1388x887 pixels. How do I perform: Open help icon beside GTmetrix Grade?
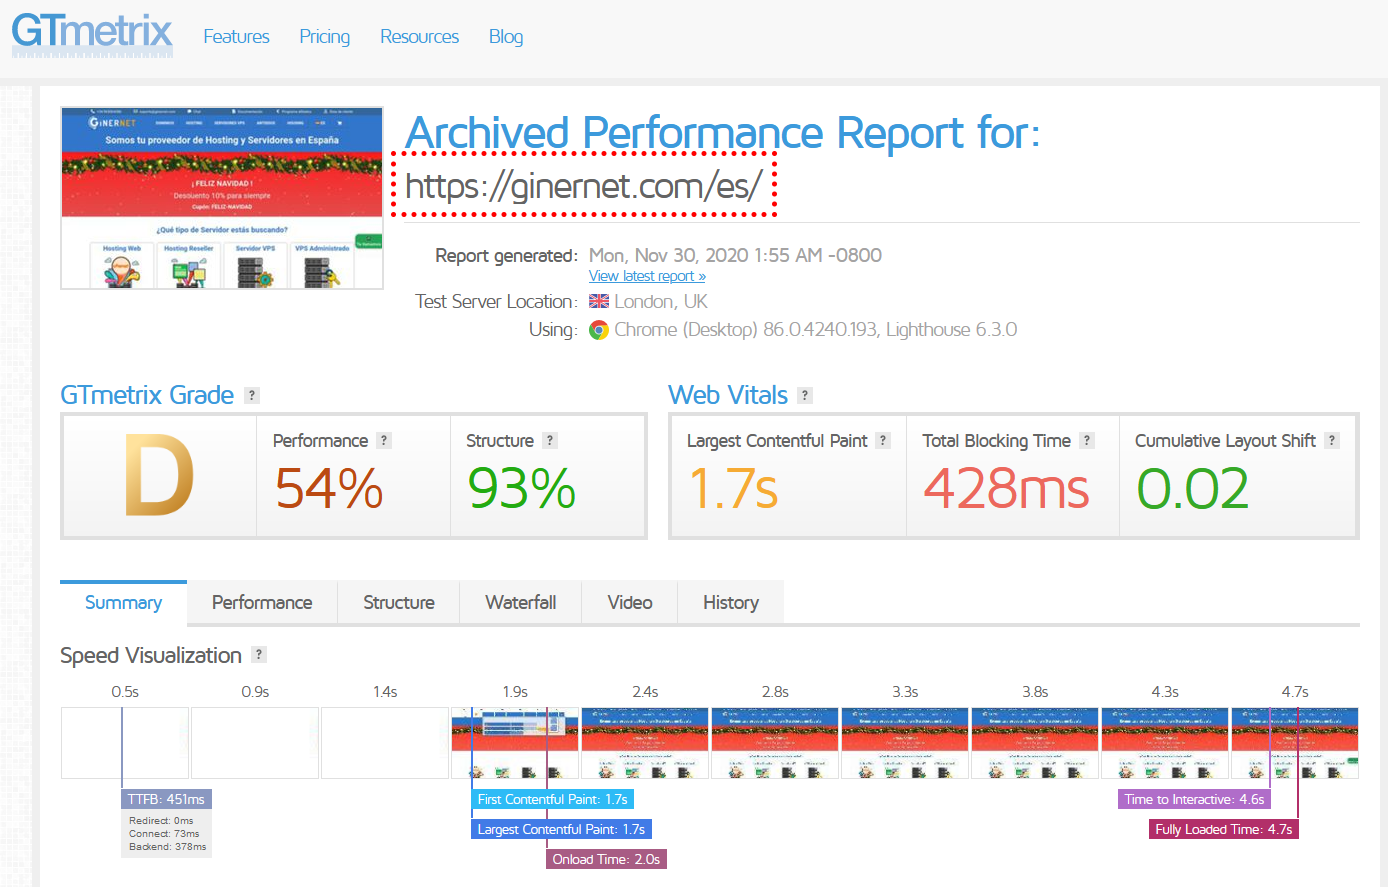(x=252, y=395)
